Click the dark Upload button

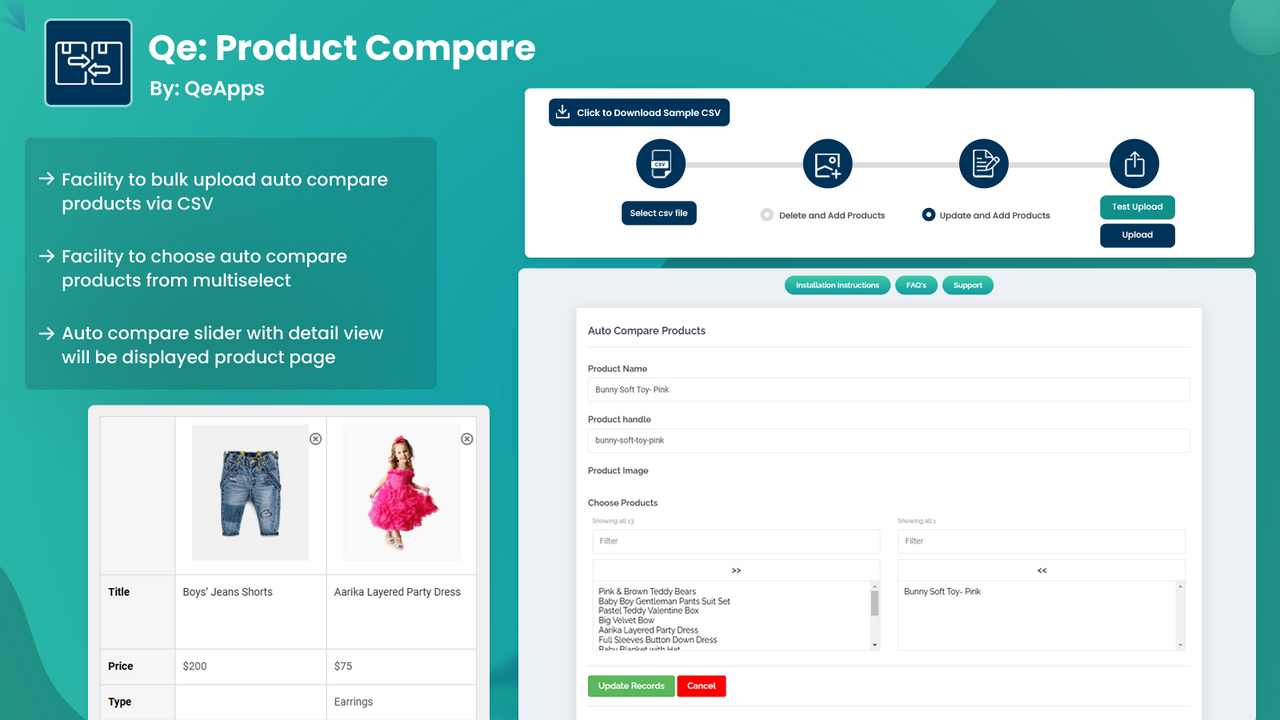tap(1137, 235)
